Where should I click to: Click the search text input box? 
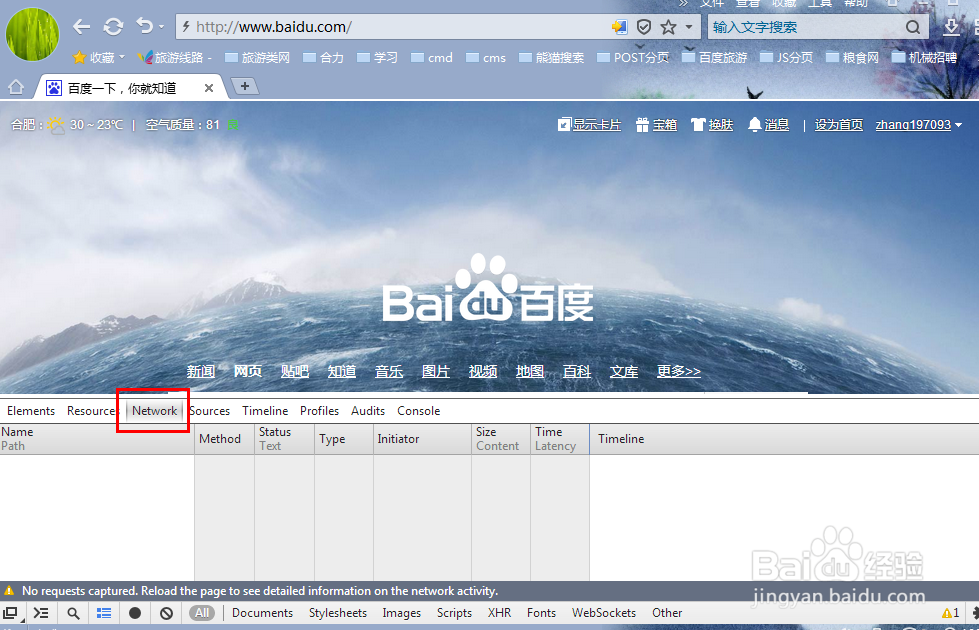click(x=805, y=27)
